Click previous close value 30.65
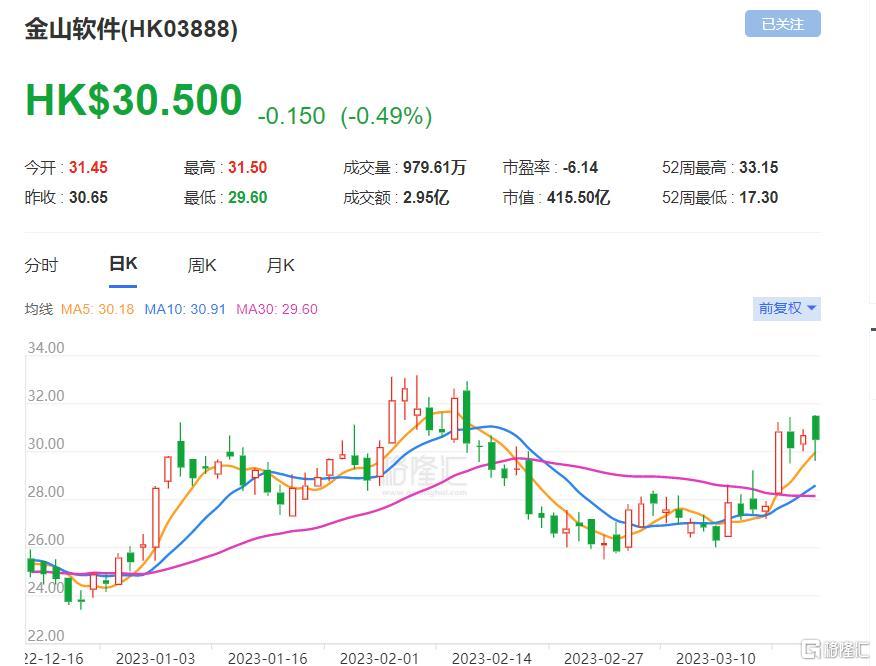The height and width of the screenshot is (666, 876). pos(88,197)
